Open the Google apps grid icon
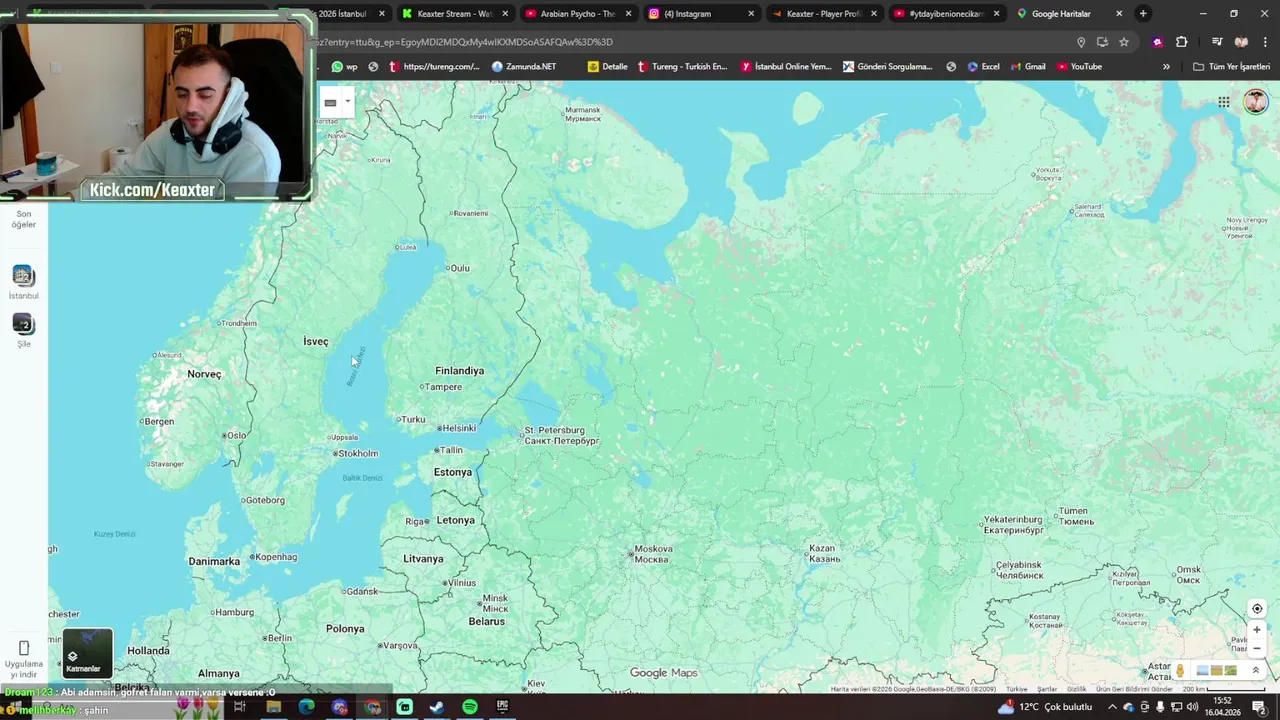The width and height of the screenshot is (1280, 720). pyautogui.click(x=1223, y=102)
